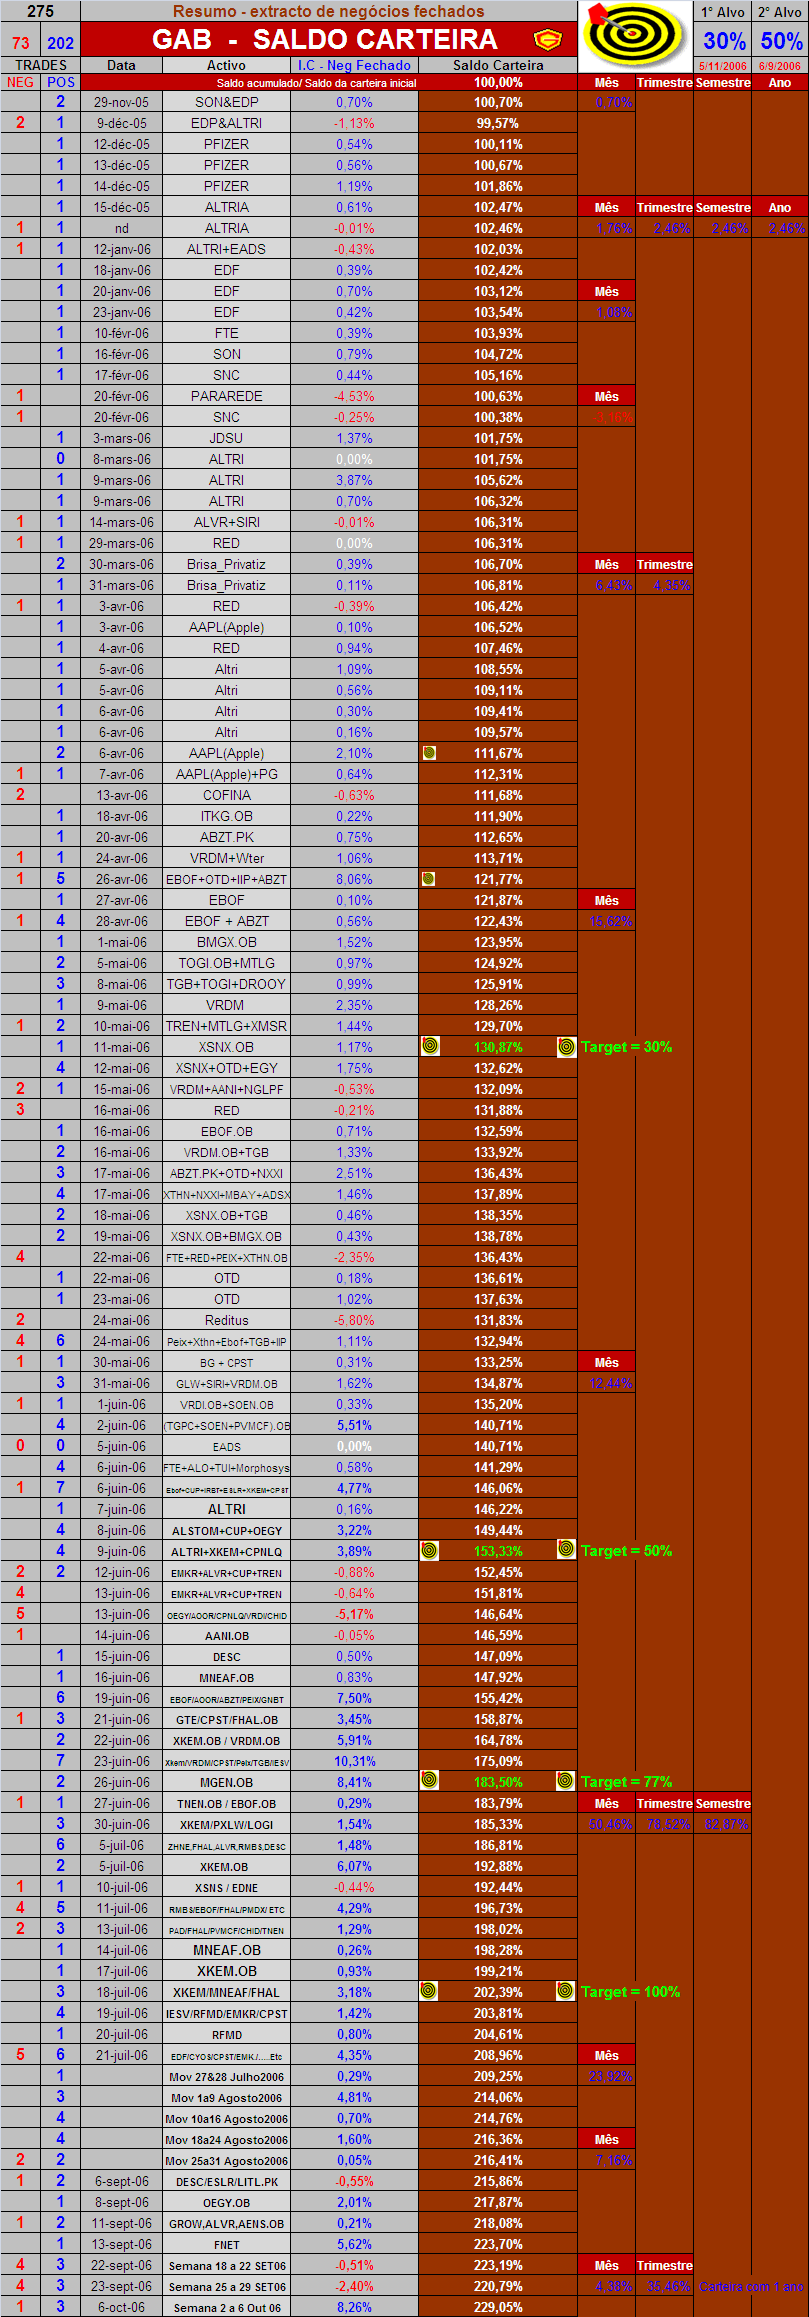This screenshot has height=2317, width=809.
Task: Click target icon left of 153,33%
Action: coord(430,1550)
